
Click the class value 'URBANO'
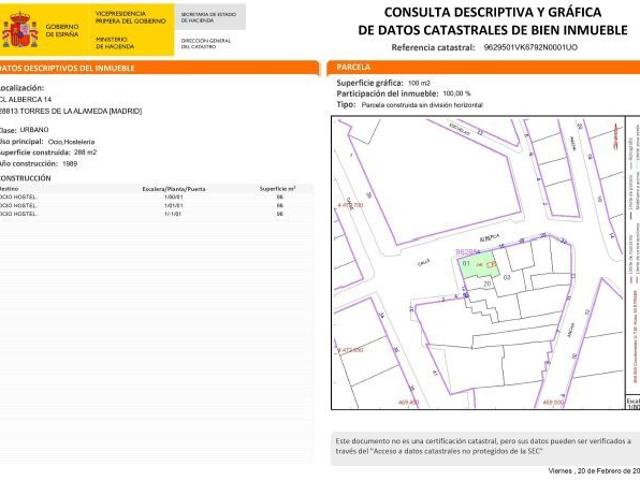(34, 130)
